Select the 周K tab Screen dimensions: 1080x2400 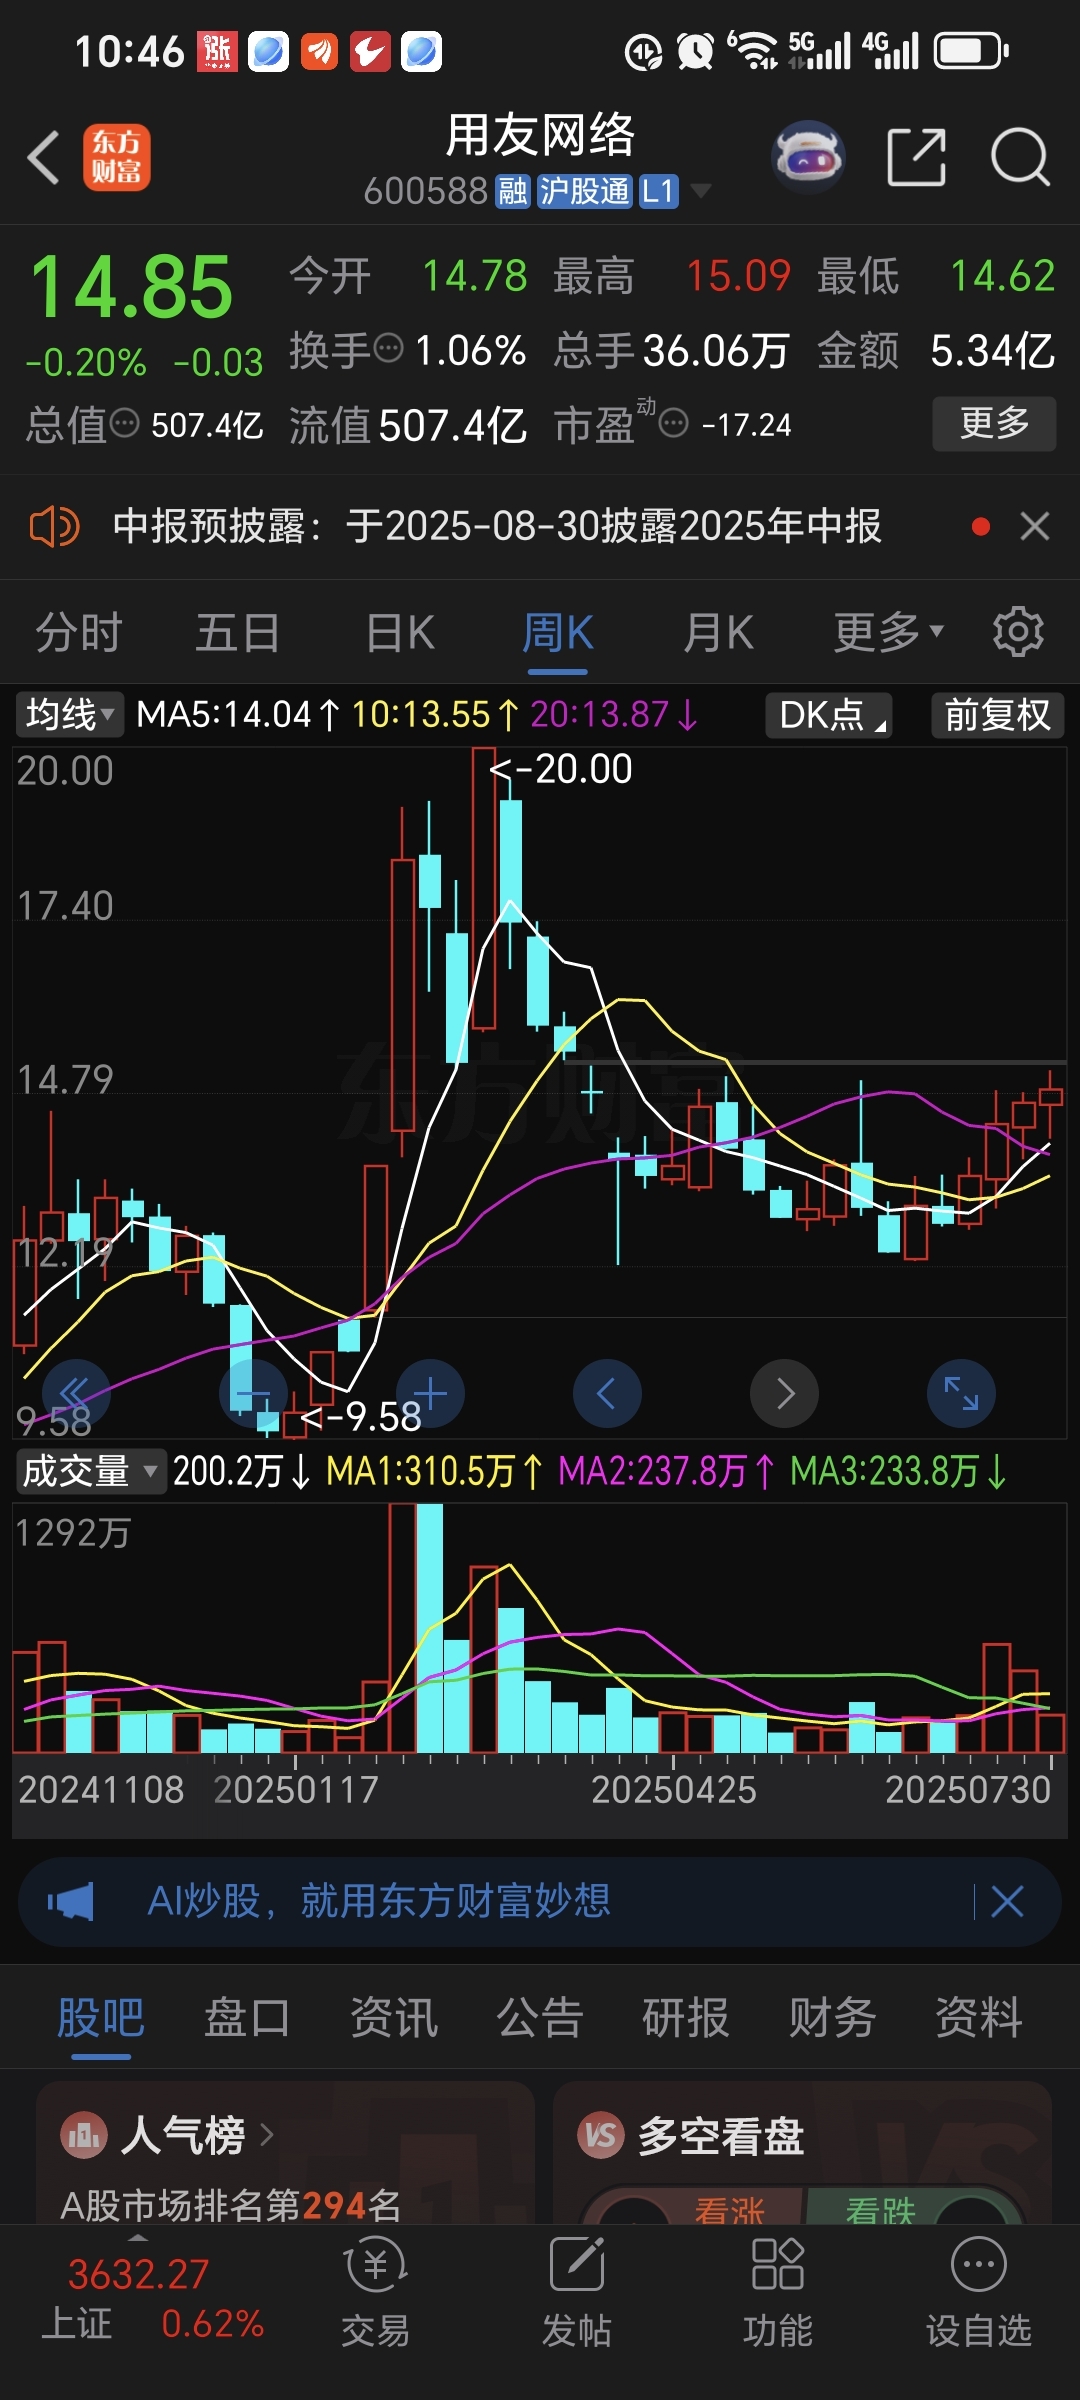558,632
